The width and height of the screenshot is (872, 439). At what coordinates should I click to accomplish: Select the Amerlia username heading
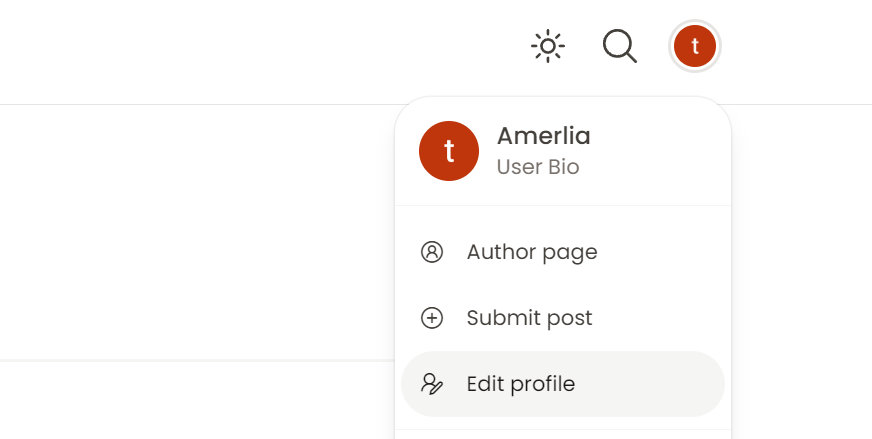pos(543,136)
